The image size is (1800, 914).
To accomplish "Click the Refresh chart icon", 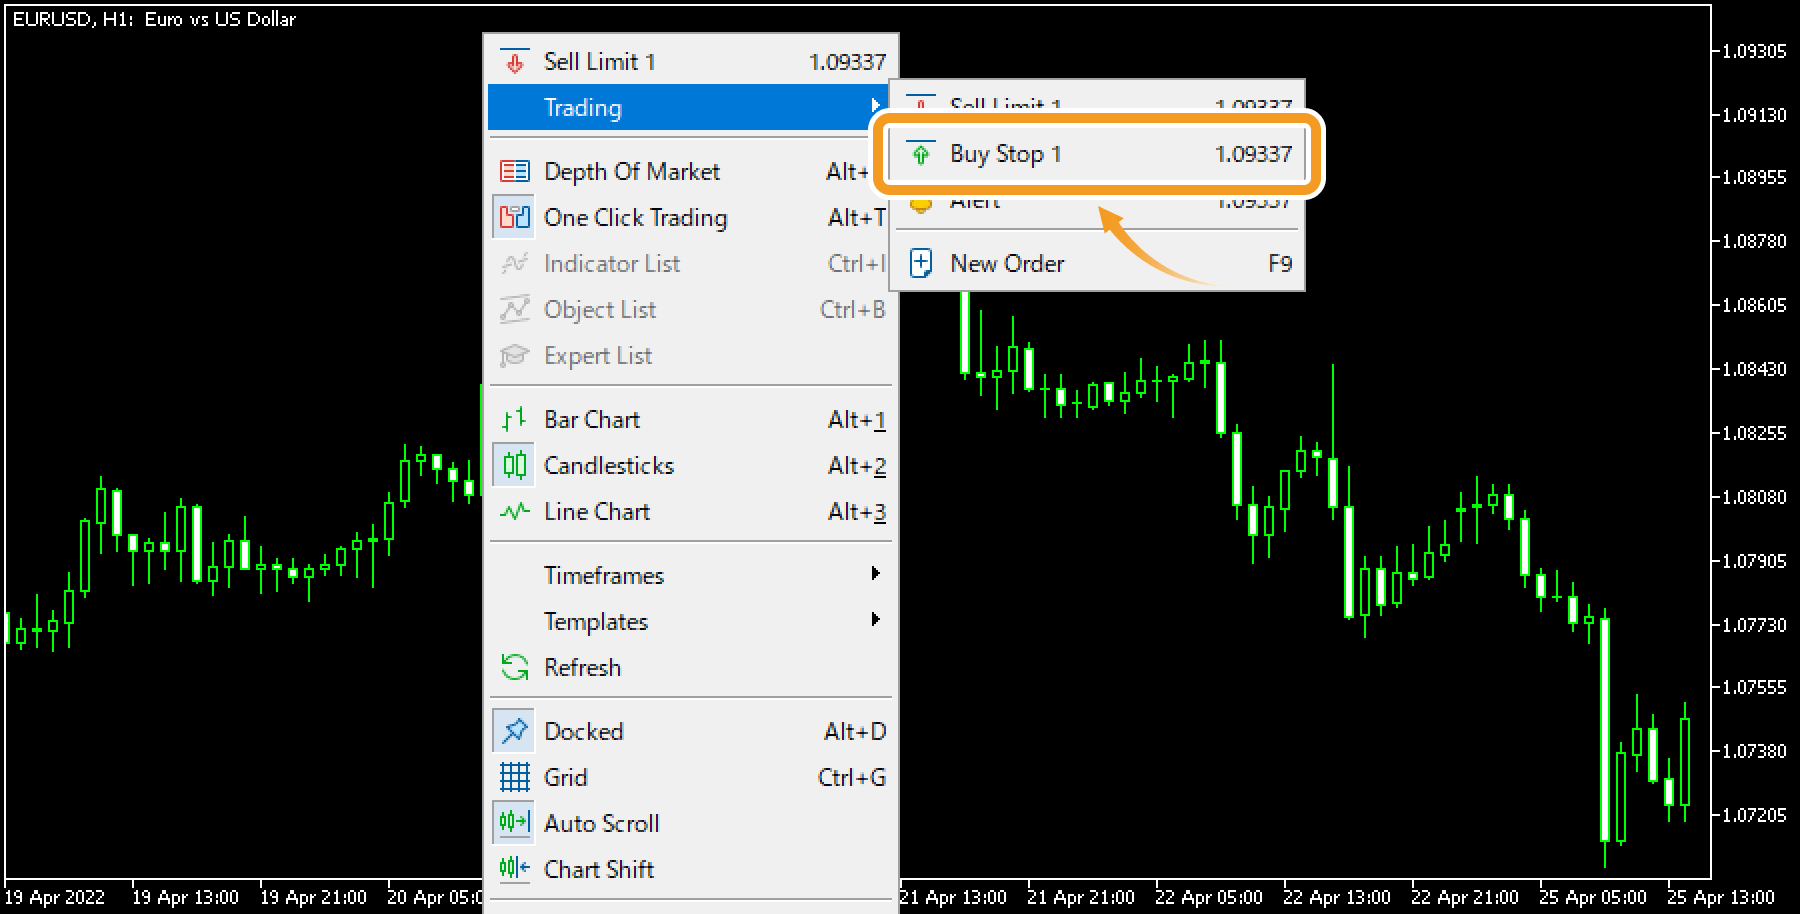I will [515, 667].
